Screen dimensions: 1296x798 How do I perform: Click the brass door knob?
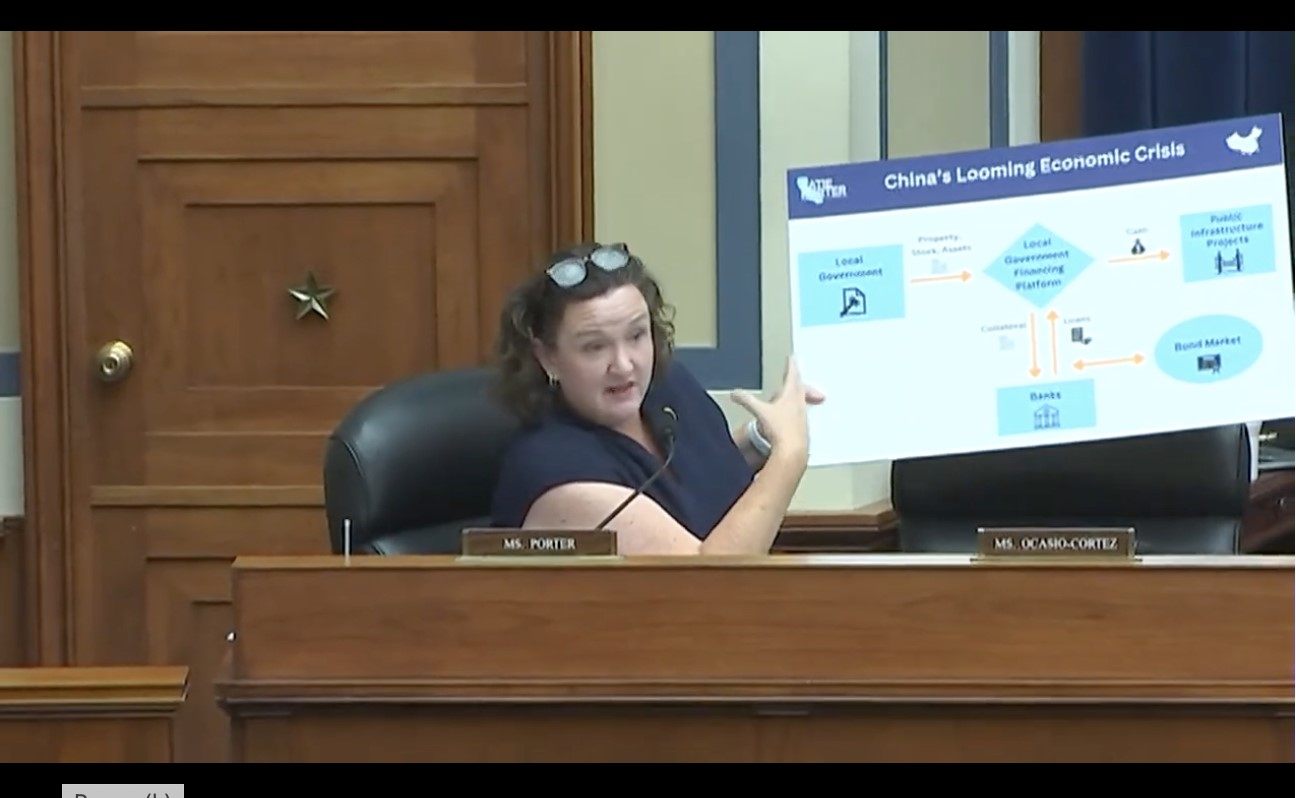pos(114,361)
